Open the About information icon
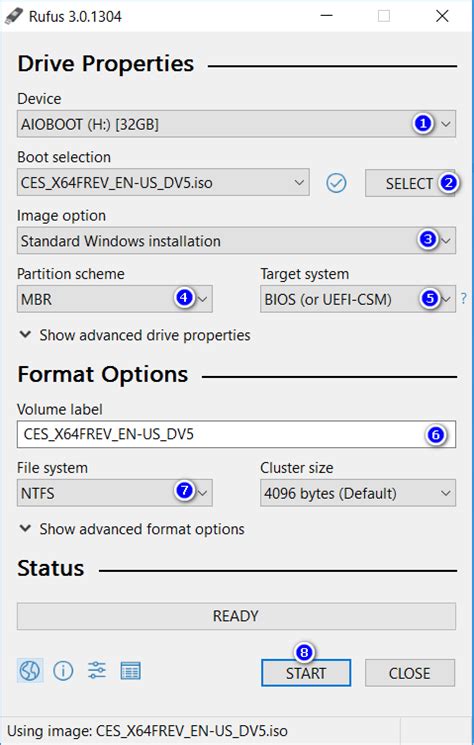Image resolution: width=474 pixels, height=745 pixels. click(63, 671)
